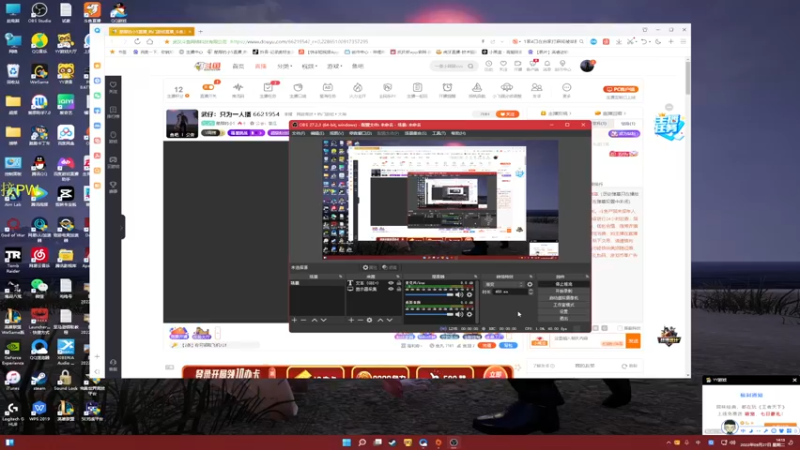Open source properties gear below the OBS sources list

click(x=369, y=320)
